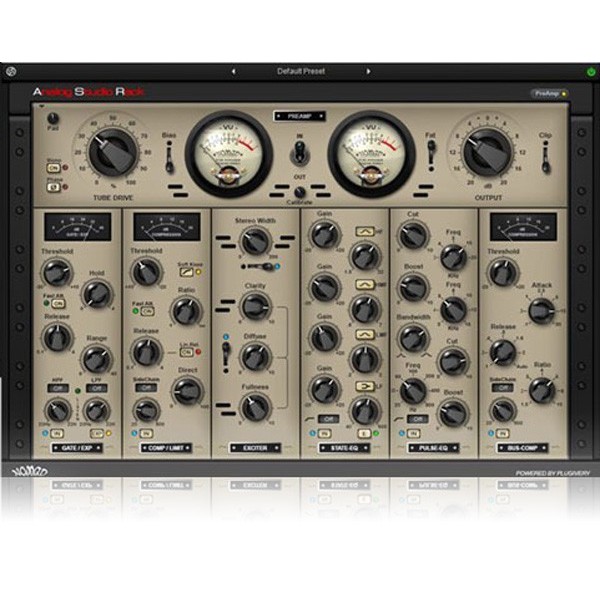Viewport: 600px width, 600px height.
Task: Click the green power bypass icon
Action: point(591,72)
